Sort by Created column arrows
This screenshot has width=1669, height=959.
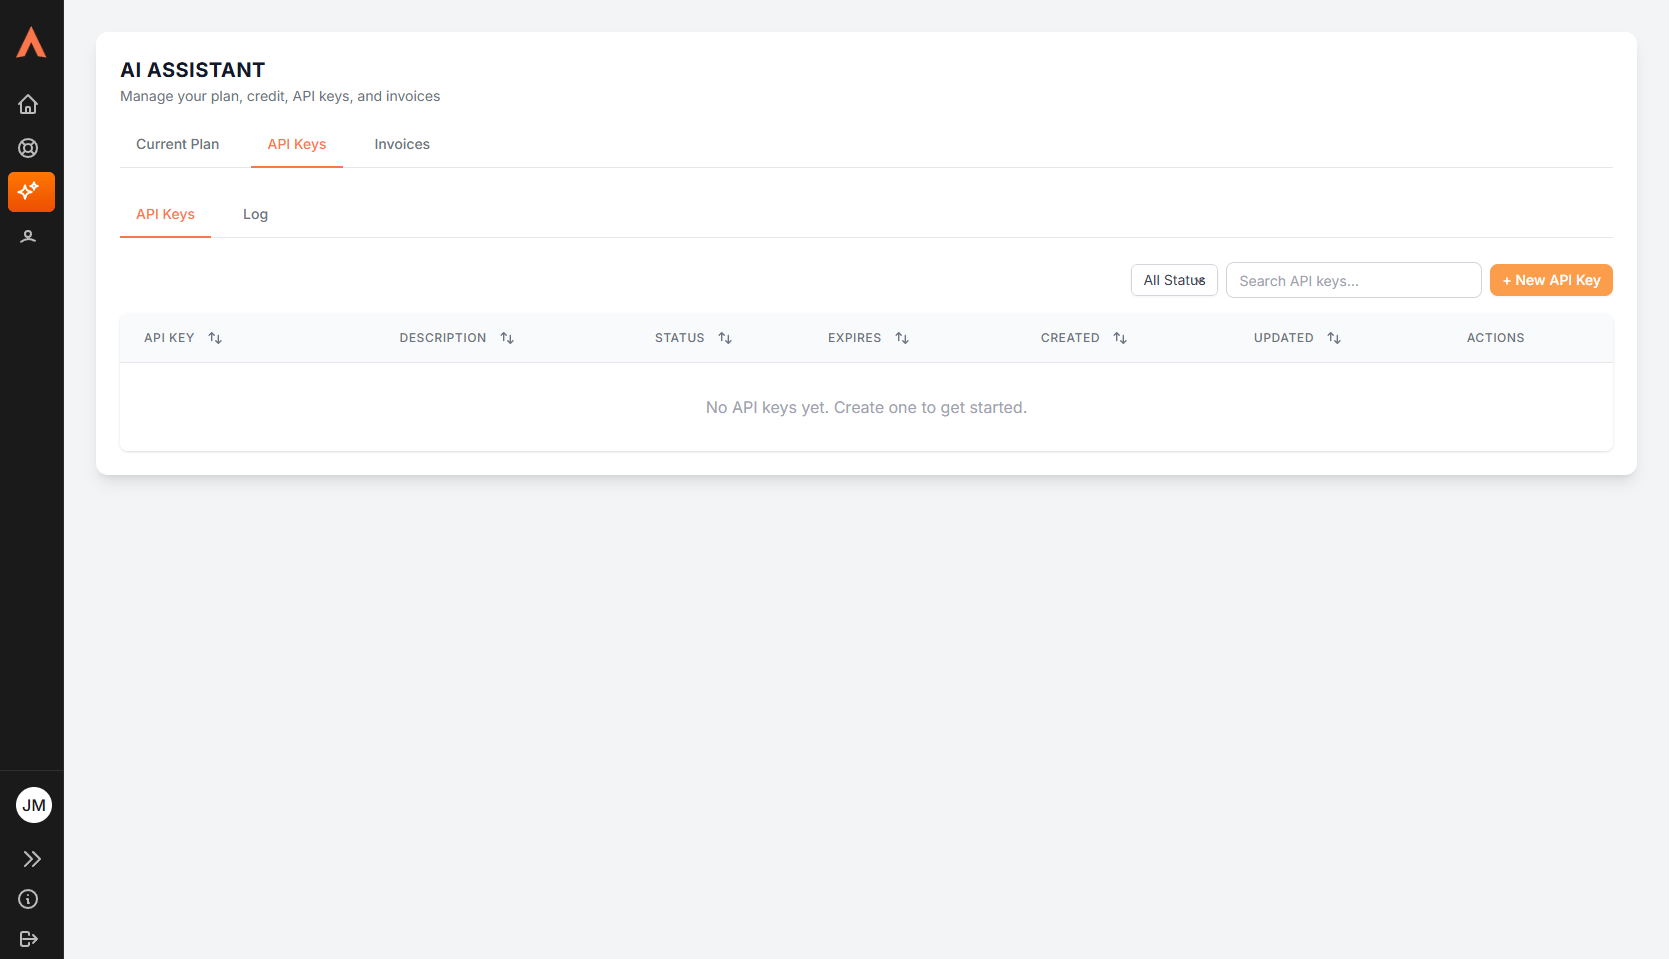coord(1120,338)
